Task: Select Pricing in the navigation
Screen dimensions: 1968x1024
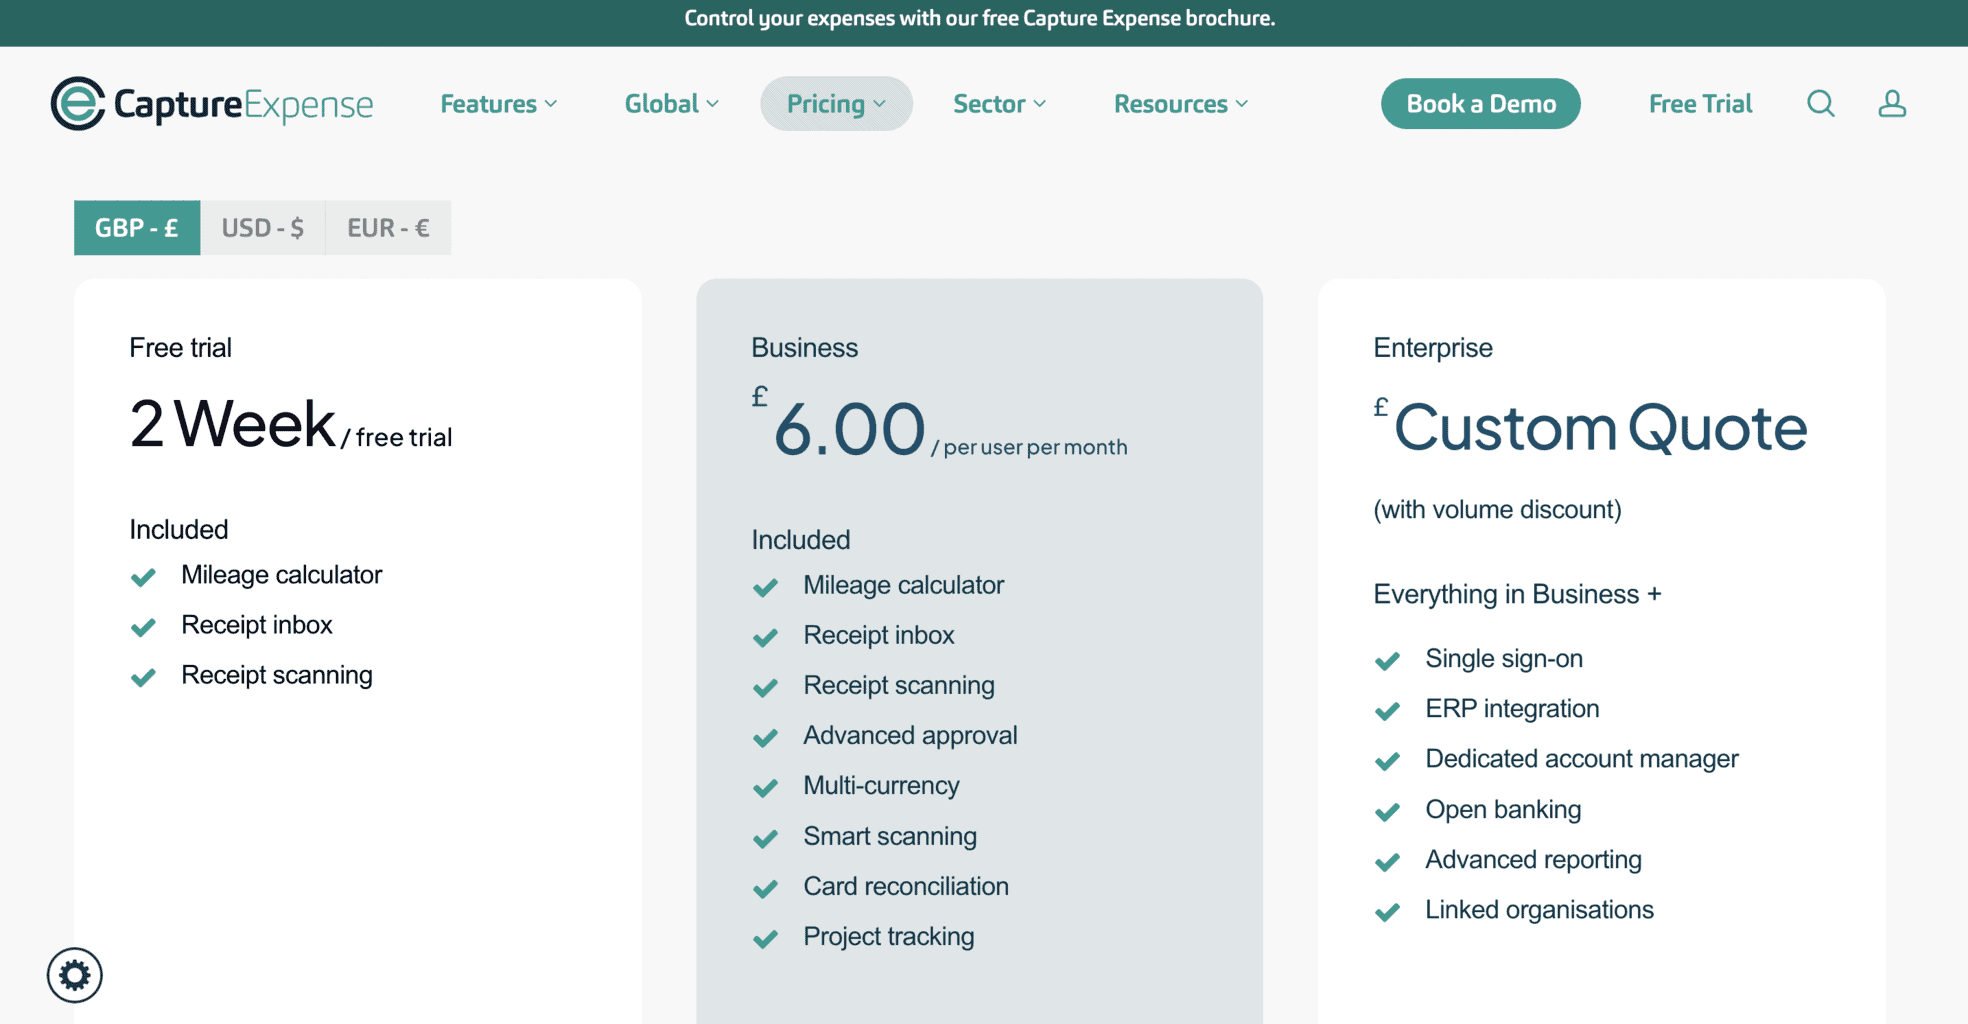Action: (x=836, y=103)
